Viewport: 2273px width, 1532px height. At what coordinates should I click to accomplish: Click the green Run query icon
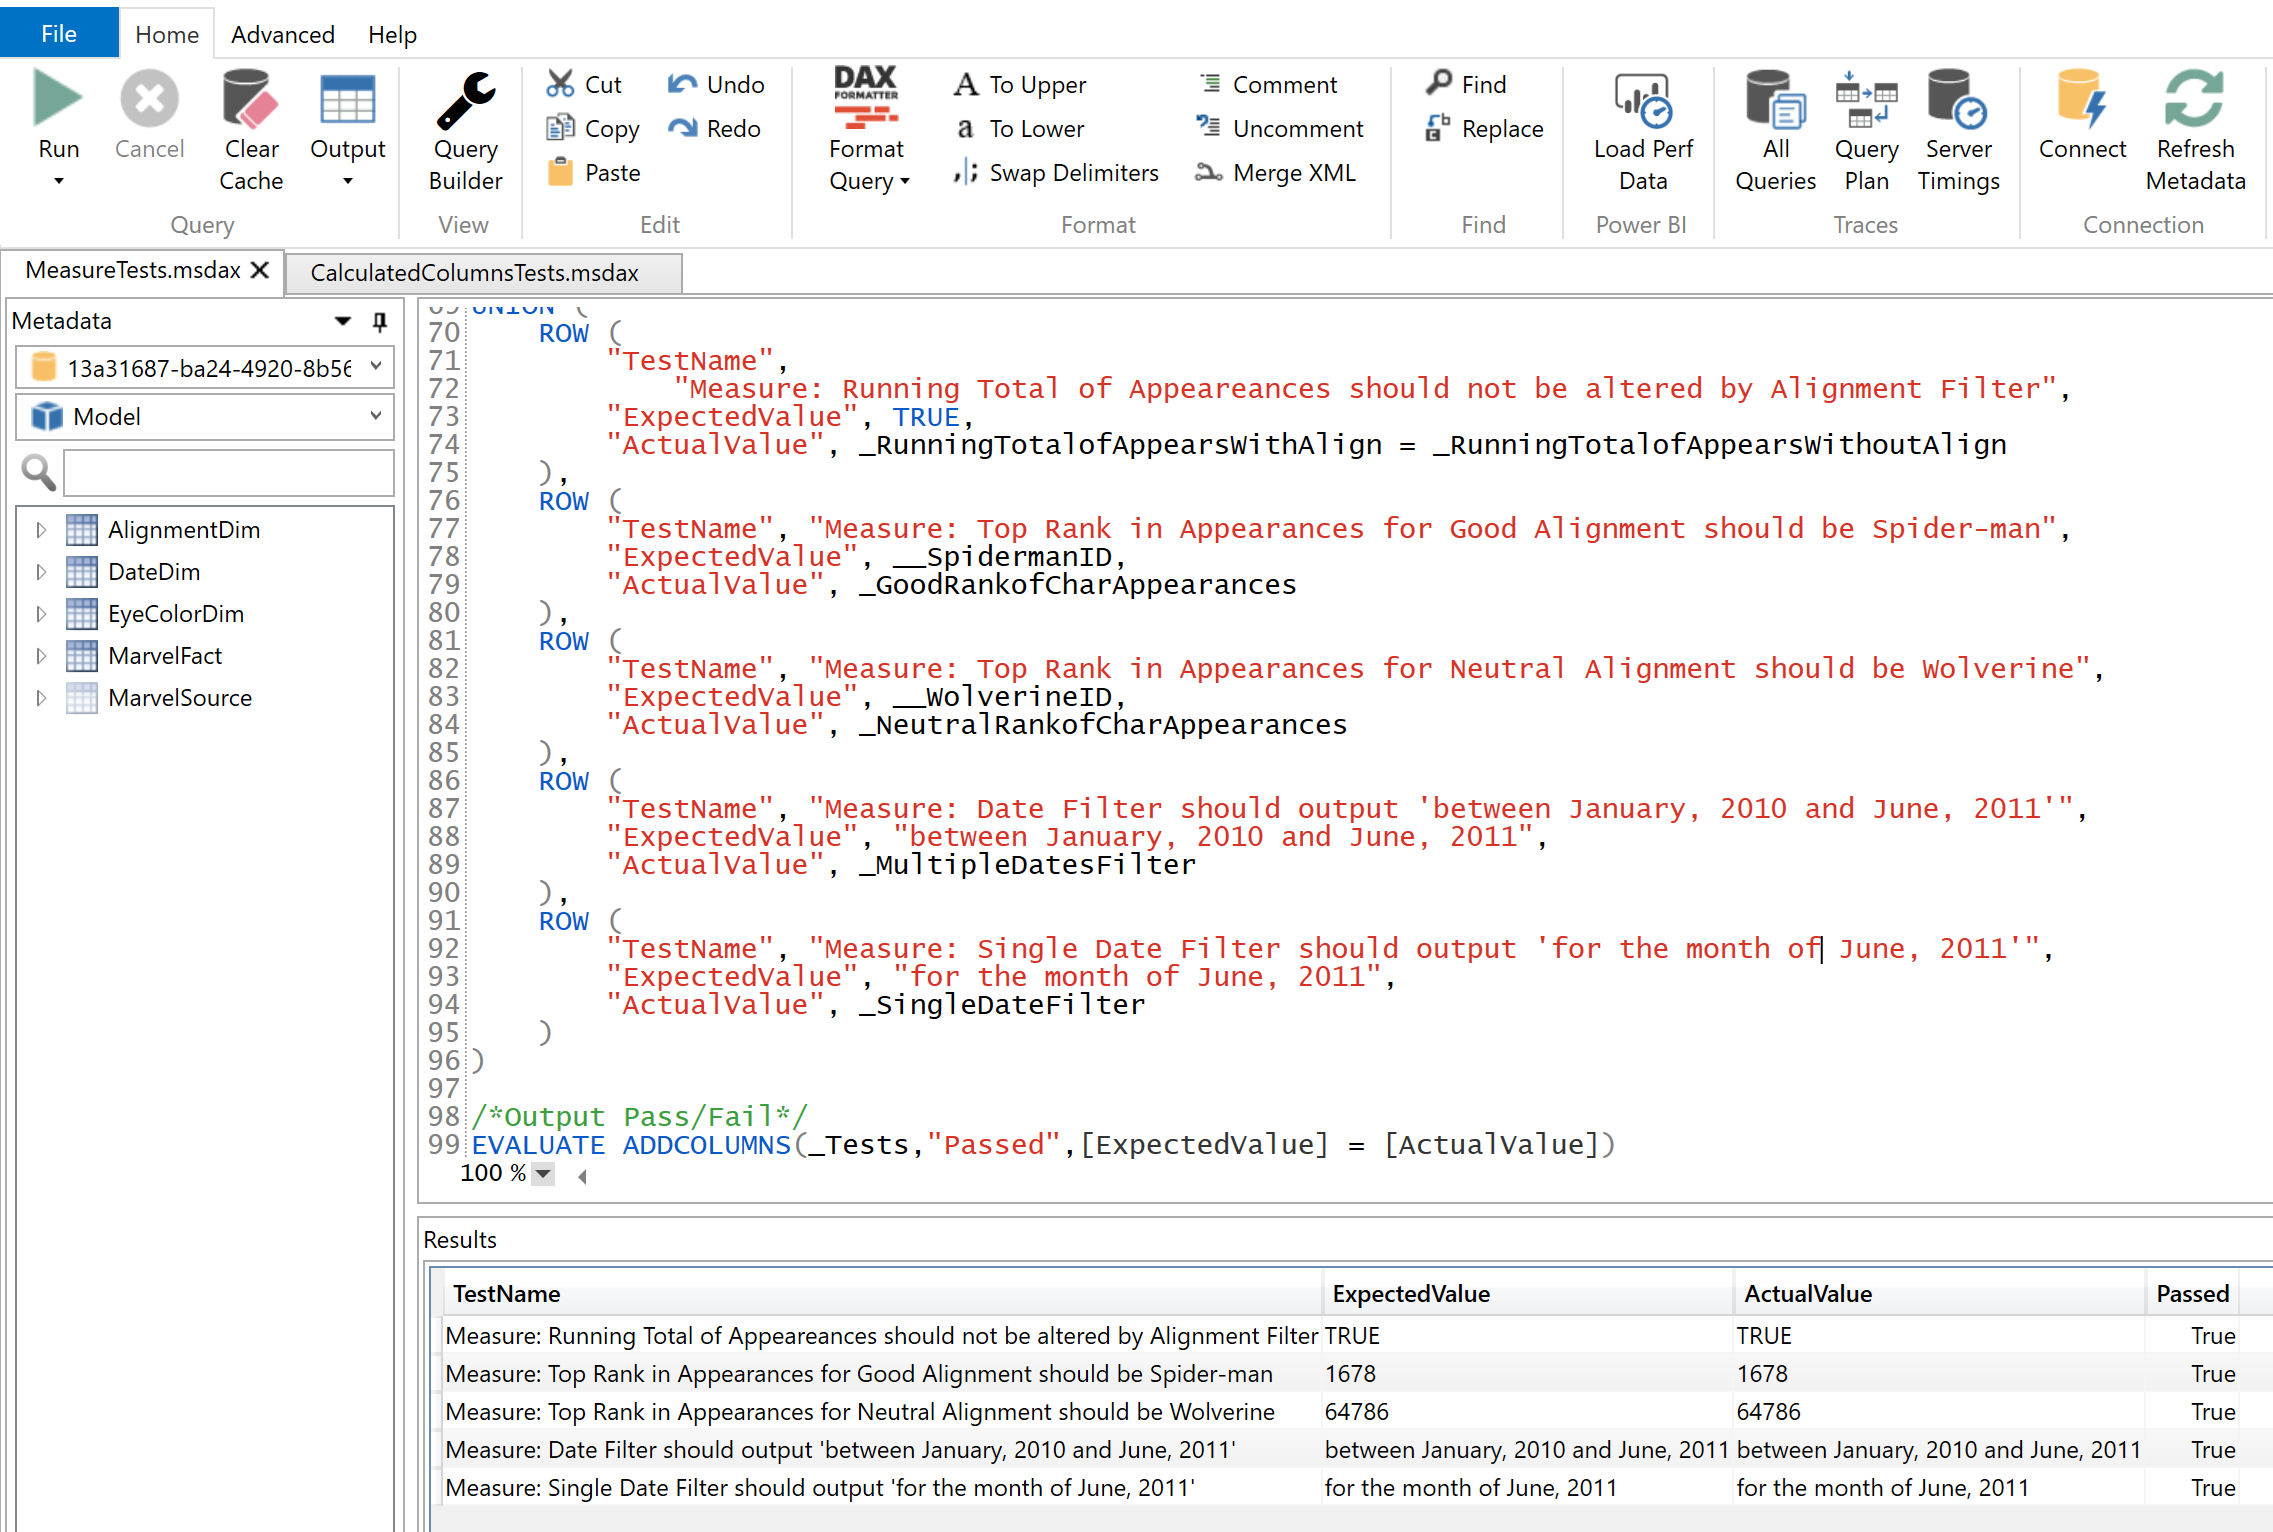[57, 99]
